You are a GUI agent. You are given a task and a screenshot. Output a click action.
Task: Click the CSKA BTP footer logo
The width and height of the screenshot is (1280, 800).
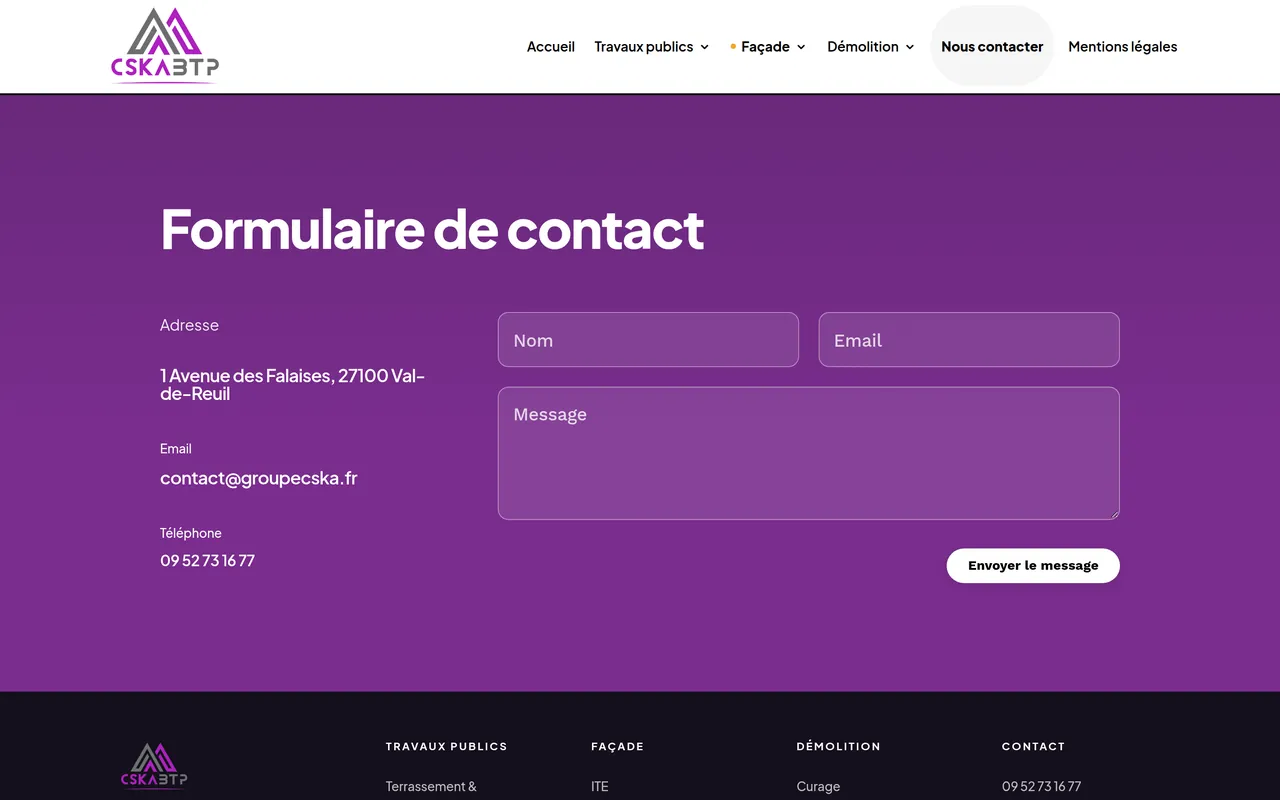[155, 766]
